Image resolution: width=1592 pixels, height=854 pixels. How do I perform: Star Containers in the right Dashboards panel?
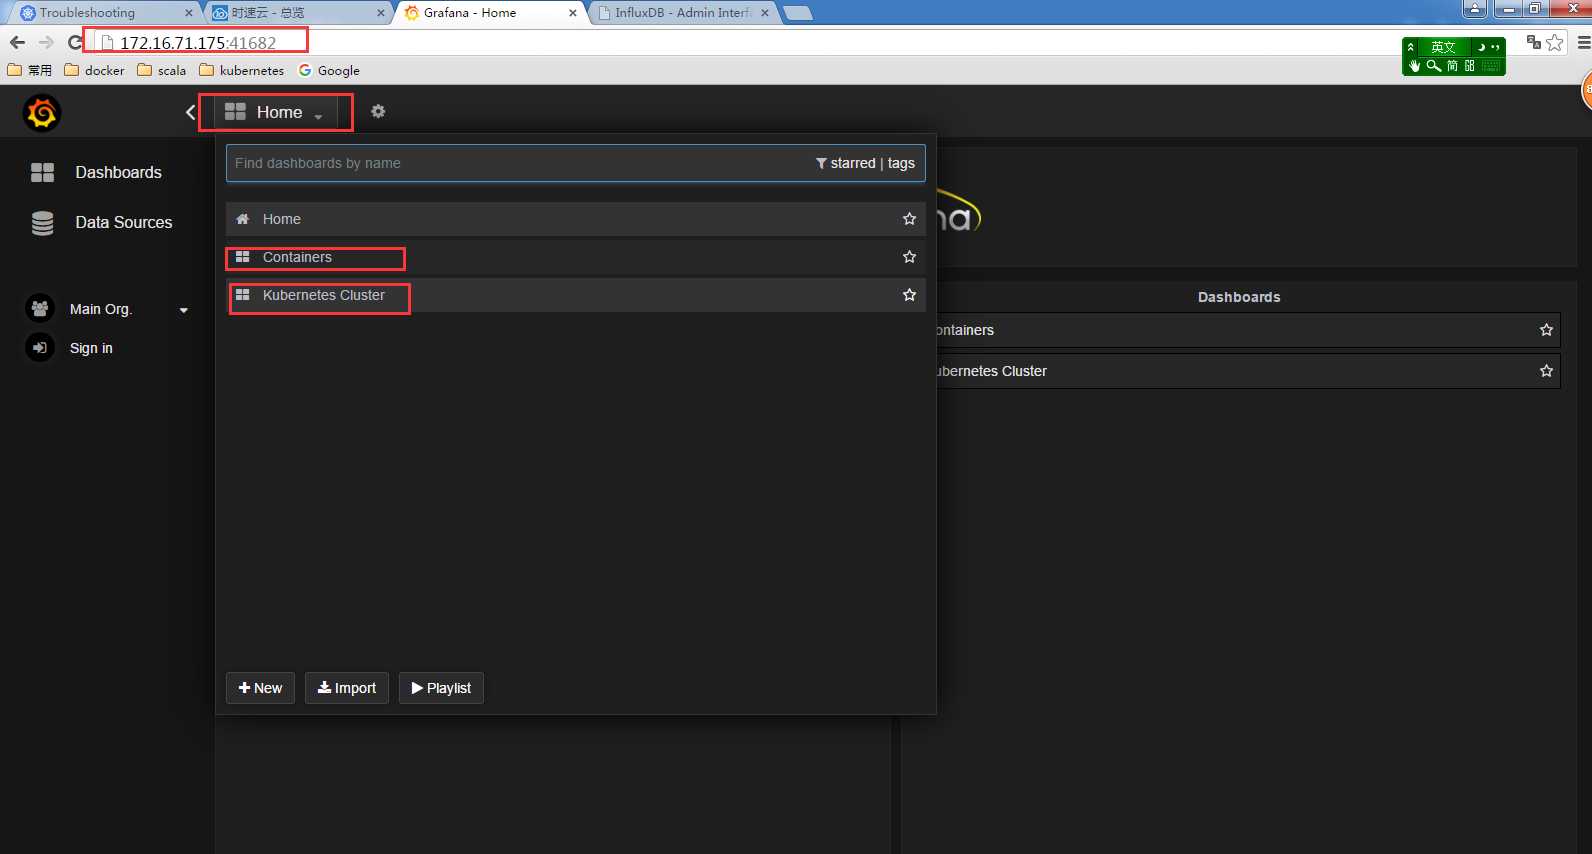point(1546,330)
